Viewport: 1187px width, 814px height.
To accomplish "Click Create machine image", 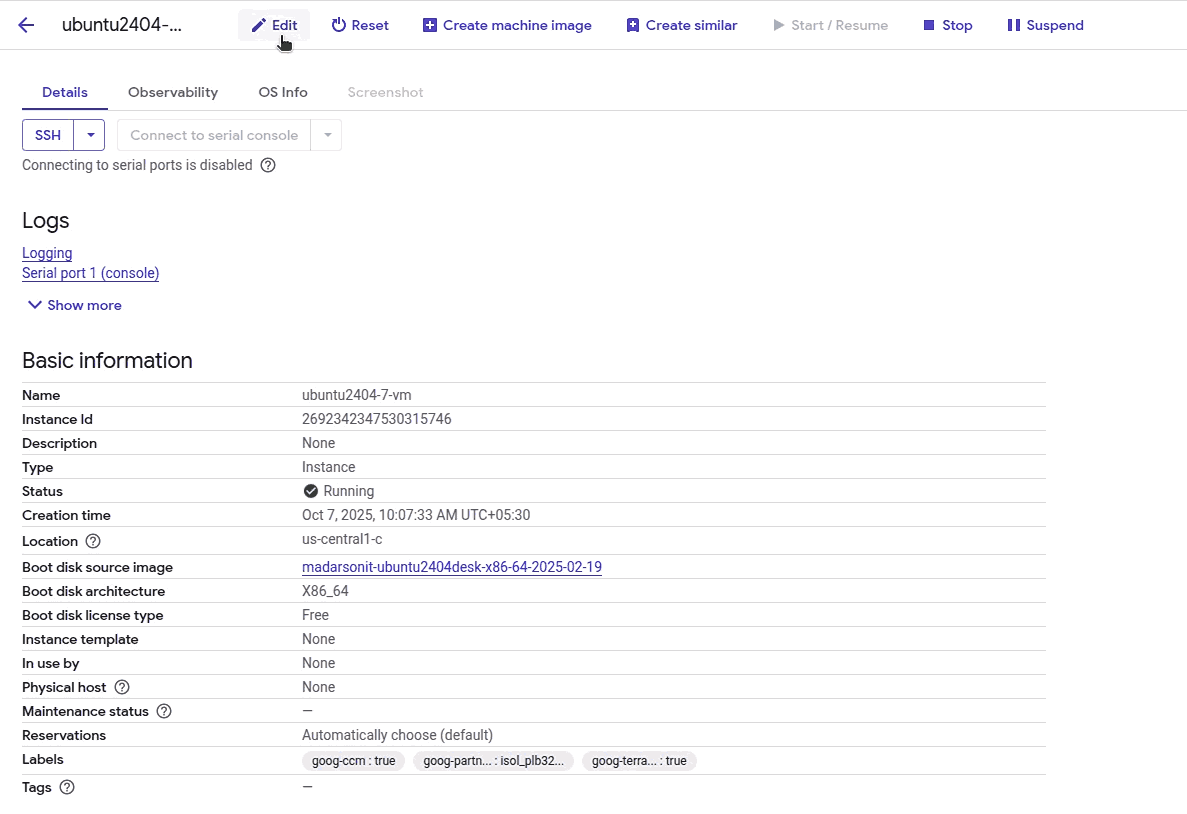I will pos(507,25).
